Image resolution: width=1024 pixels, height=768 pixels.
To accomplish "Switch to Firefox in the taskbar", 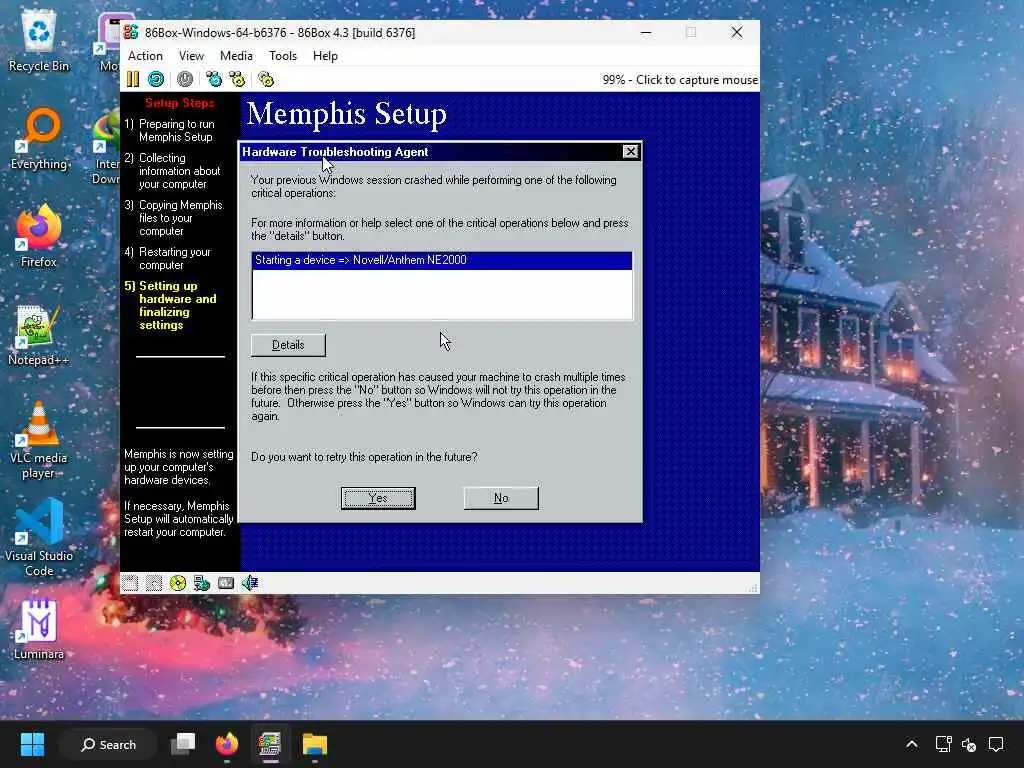I will (x=227, y=744).
